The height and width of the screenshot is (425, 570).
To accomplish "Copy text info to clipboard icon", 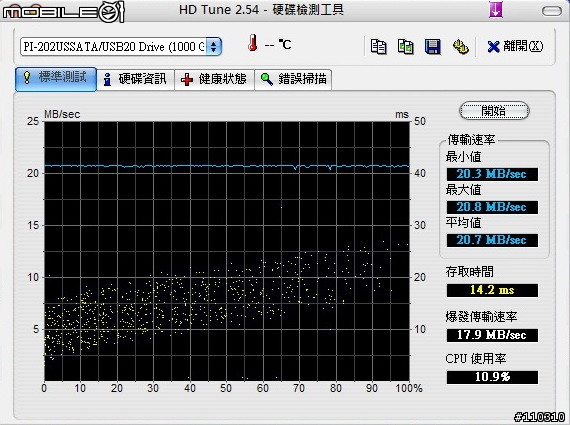I will 378,47.
